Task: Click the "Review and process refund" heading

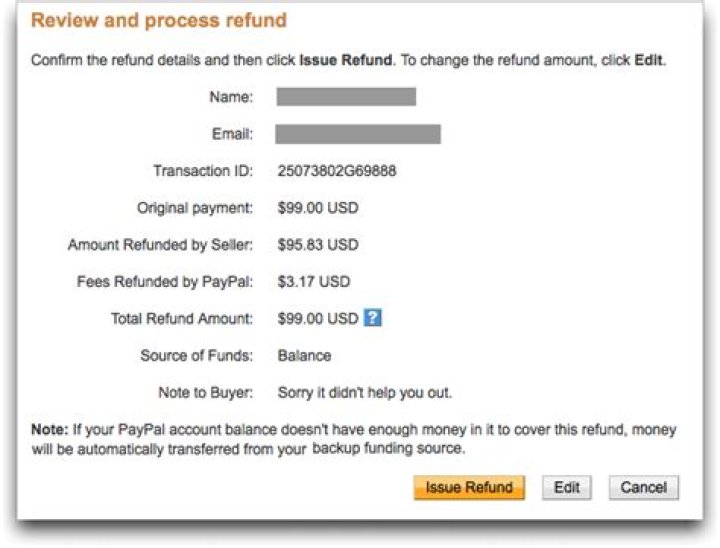Action: tap(159, 21)
